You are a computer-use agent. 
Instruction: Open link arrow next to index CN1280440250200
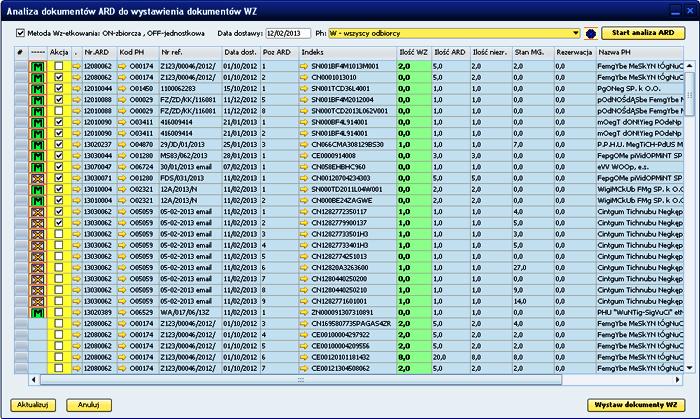[x=304, y=279]
